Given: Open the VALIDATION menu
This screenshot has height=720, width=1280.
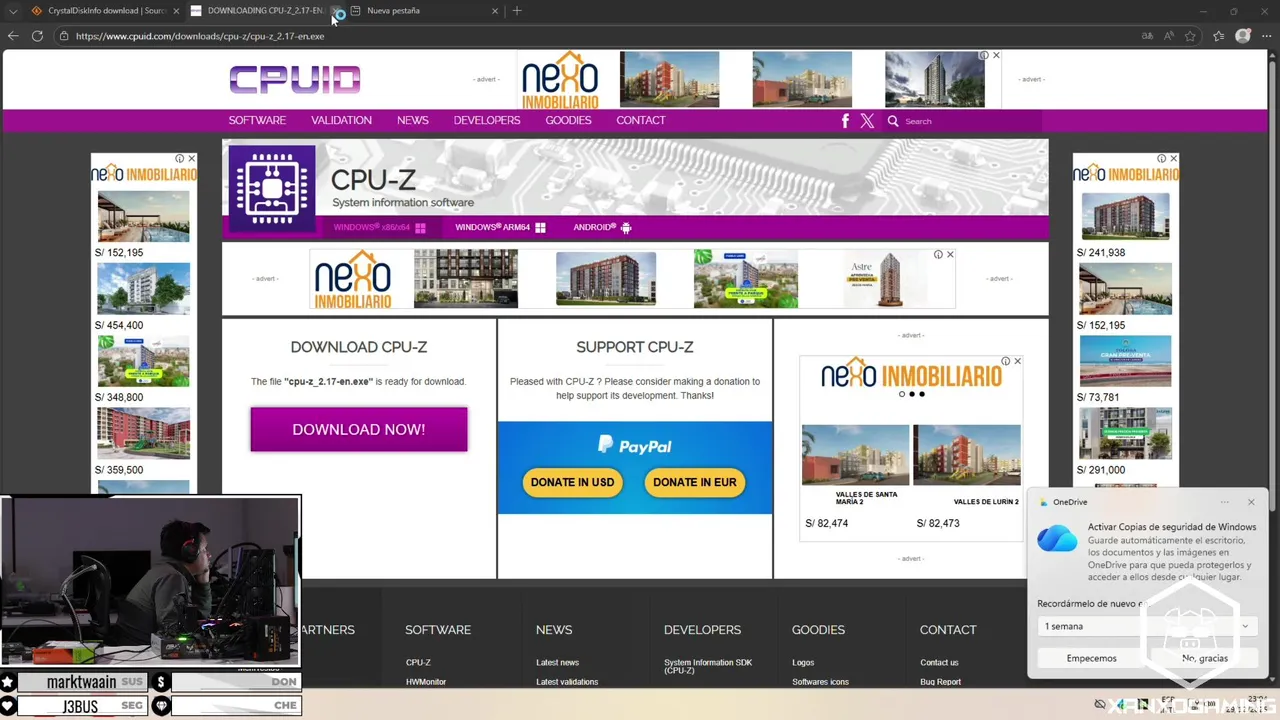Looking at the screenshot, I should [341, 120].
